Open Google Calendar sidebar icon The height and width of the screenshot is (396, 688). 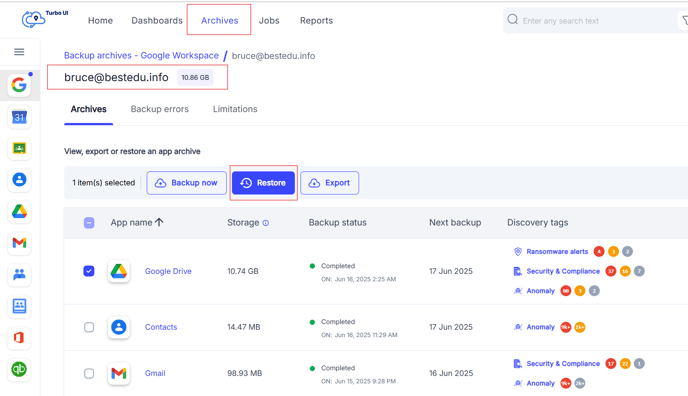click(x=19, y=117)
